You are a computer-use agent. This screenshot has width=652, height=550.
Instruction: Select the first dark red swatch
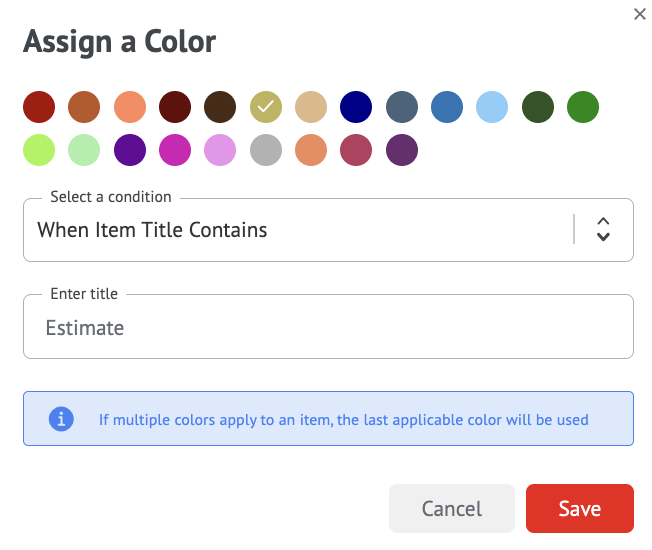click(39, 106)
